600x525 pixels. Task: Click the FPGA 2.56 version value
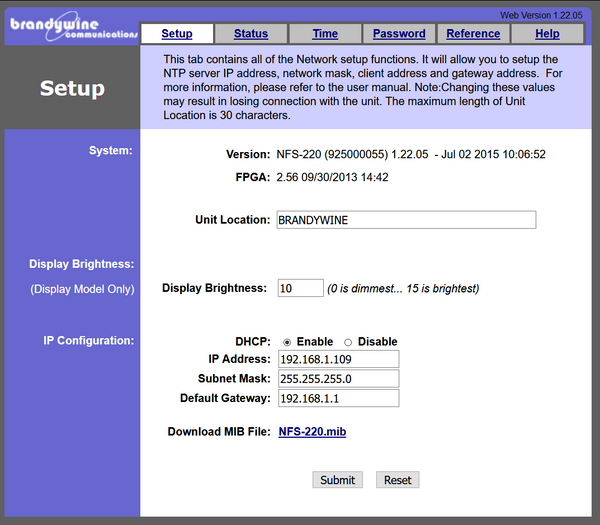pos(332,177)
